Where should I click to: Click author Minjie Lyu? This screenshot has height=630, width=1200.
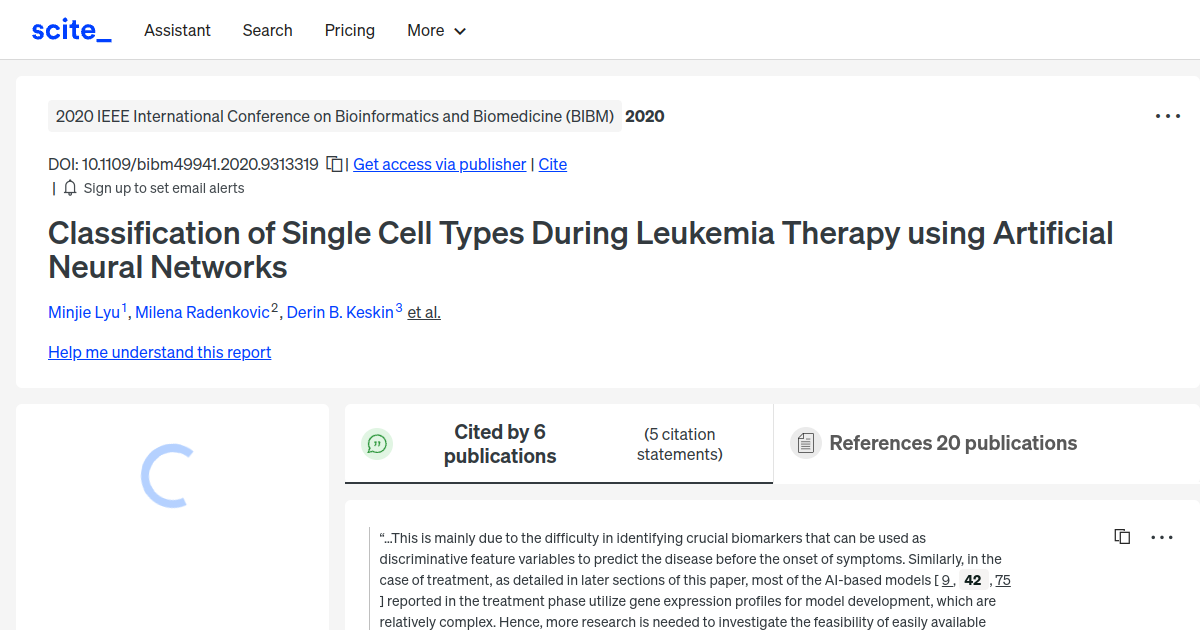pyautogui.click(x=84, y=312)
